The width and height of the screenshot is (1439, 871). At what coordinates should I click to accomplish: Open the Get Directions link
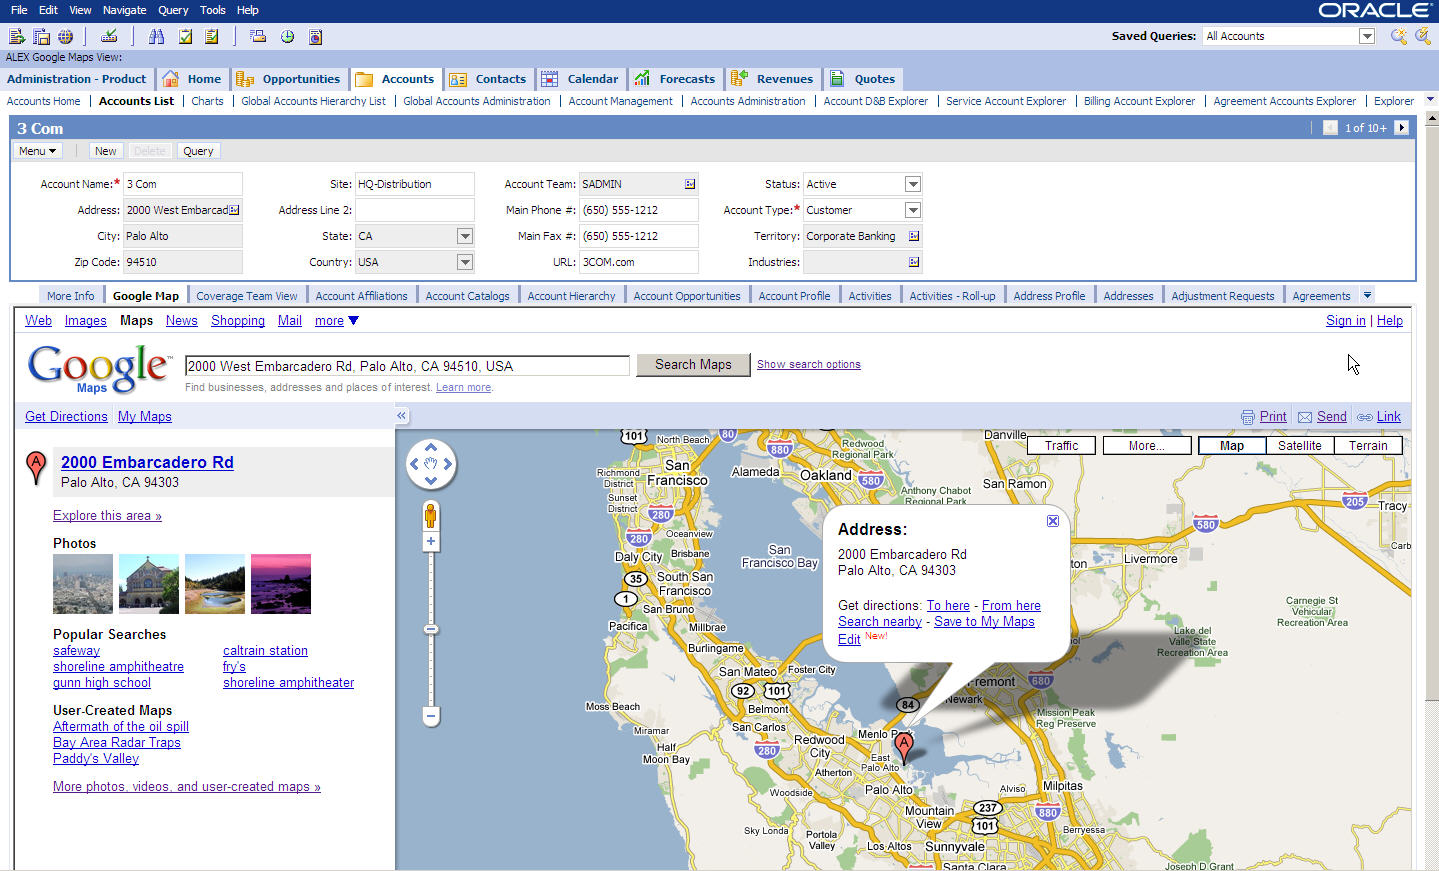point(66,417)
